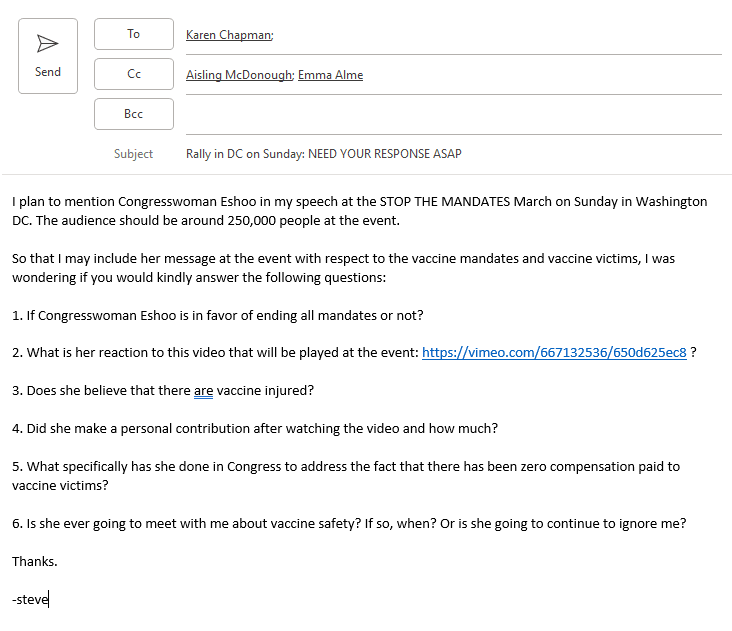Open the Bcc recipients picker button
Image resolution: width=732 pixels, height=631 pixels.
[133, 114]
